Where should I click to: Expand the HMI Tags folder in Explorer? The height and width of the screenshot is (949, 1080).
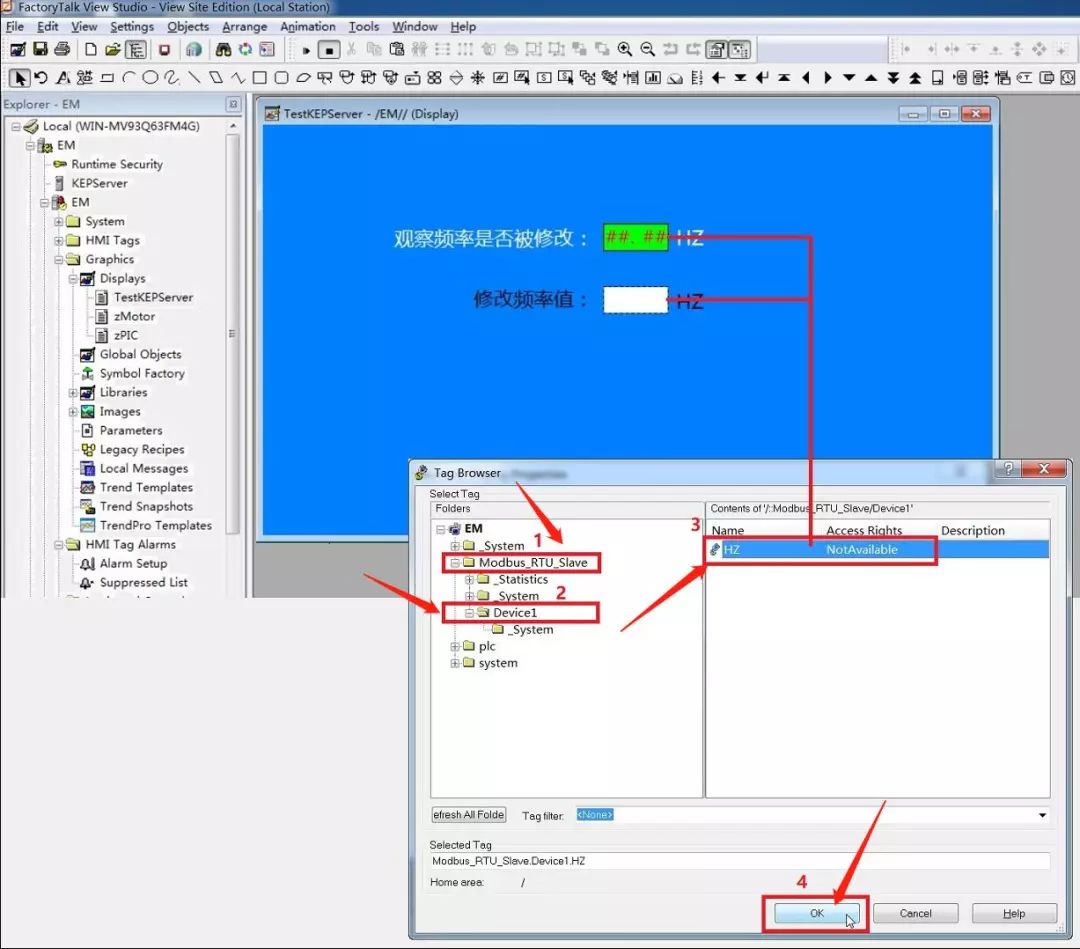click(59, 240)
